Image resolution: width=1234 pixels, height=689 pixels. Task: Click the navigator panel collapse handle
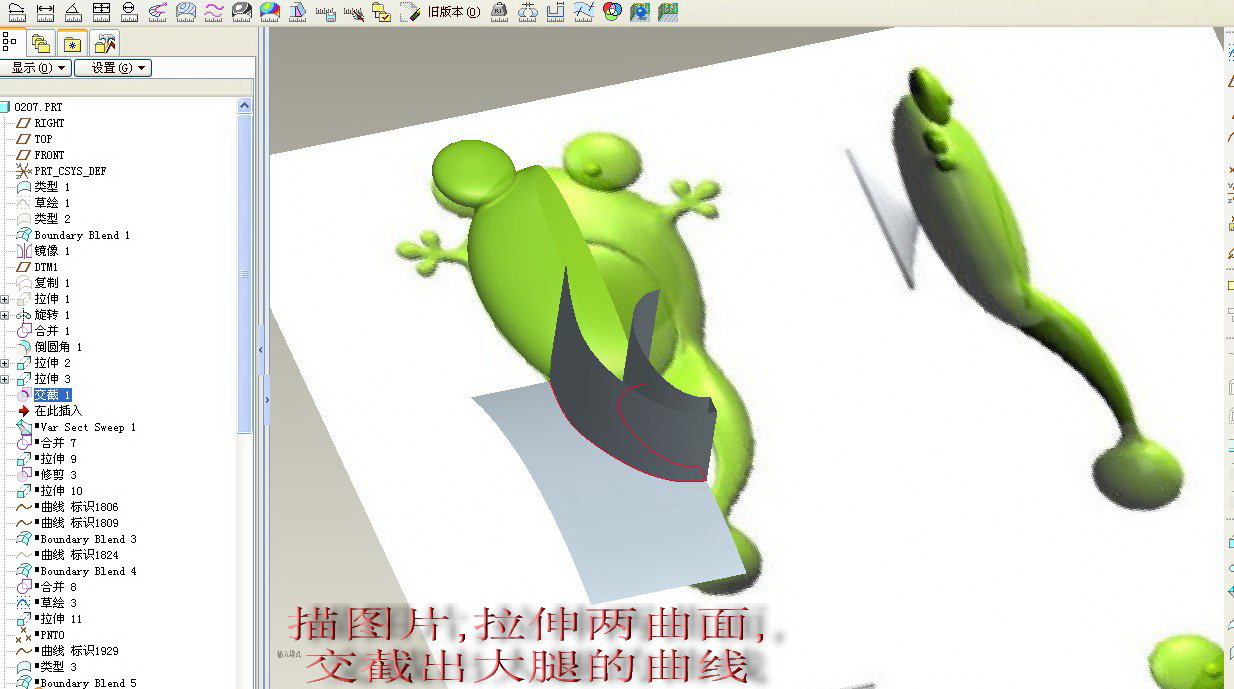tap(261, 350)
